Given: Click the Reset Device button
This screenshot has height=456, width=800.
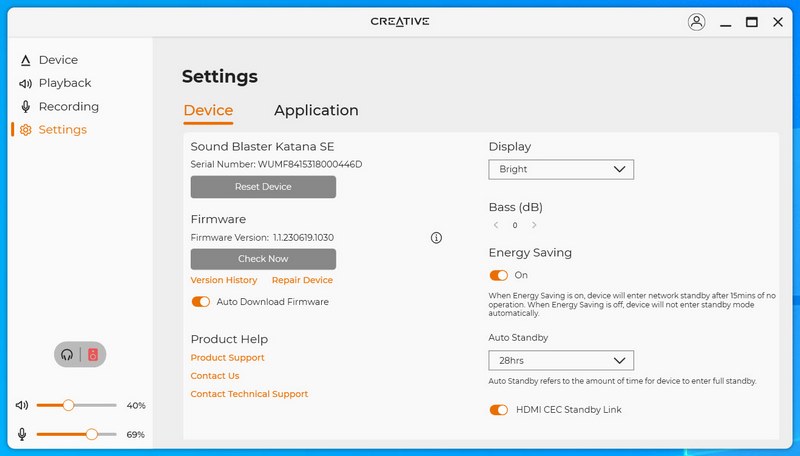Looking at the screenshot, I should click(263, 187).
